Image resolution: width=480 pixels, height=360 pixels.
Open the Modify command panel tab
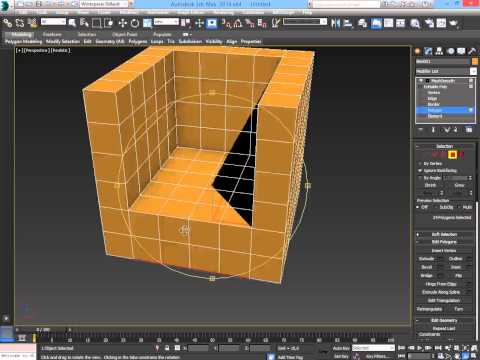click(428, 51)
